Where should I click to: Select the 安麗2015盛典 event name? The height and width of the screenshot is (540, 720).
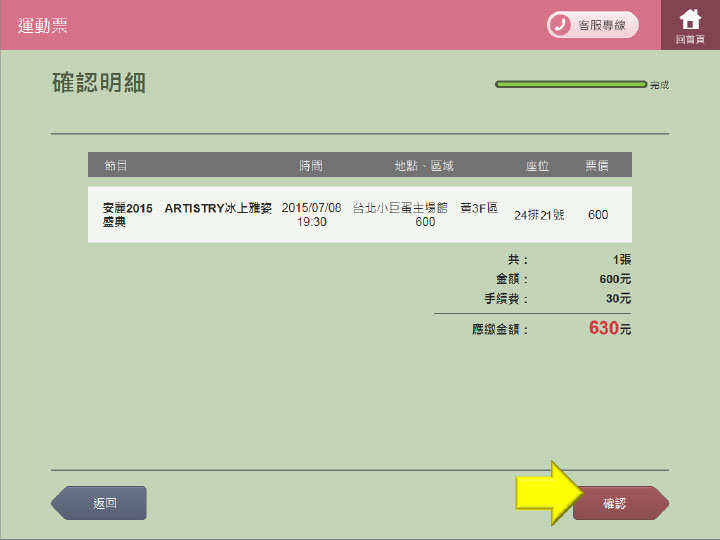tap(128, 214)
